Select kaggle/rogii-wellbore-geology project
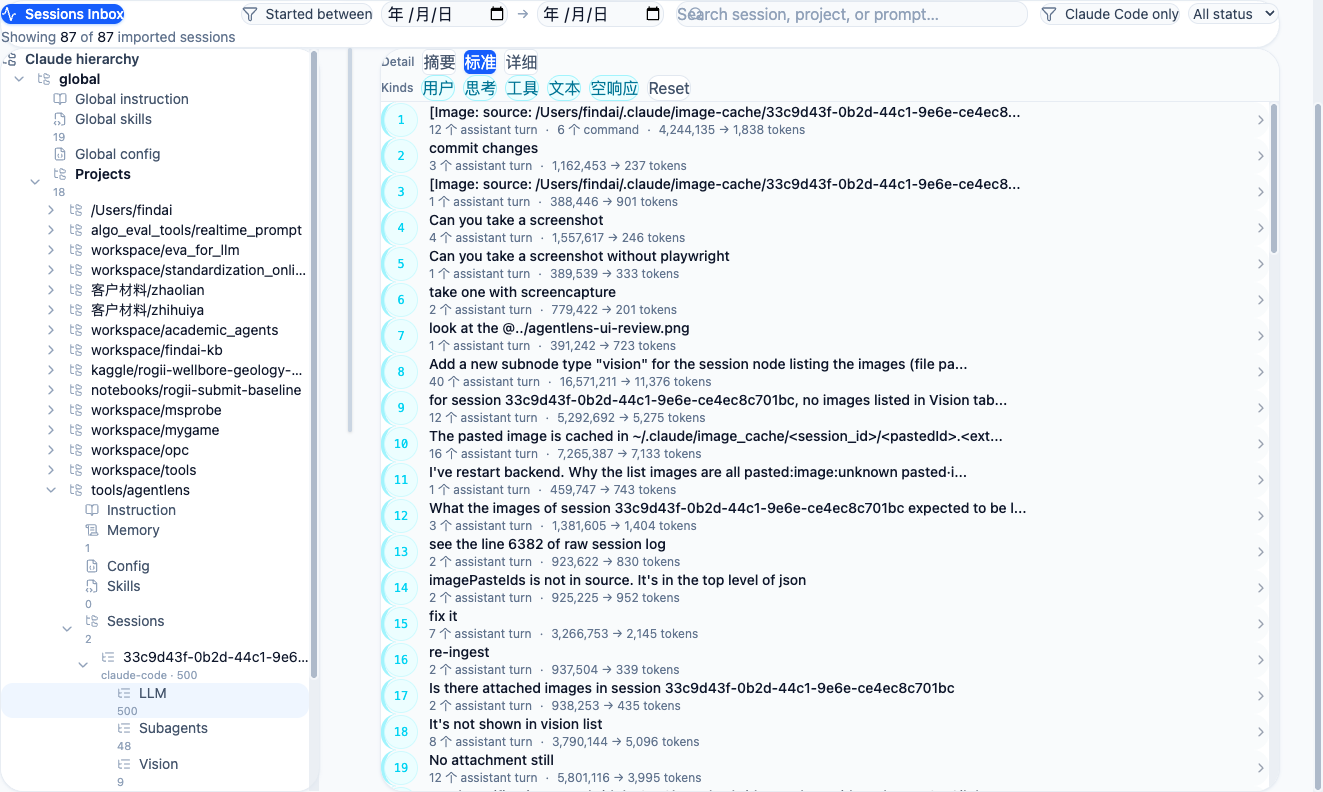1323x792 pixels. click(x=196, y=370)
